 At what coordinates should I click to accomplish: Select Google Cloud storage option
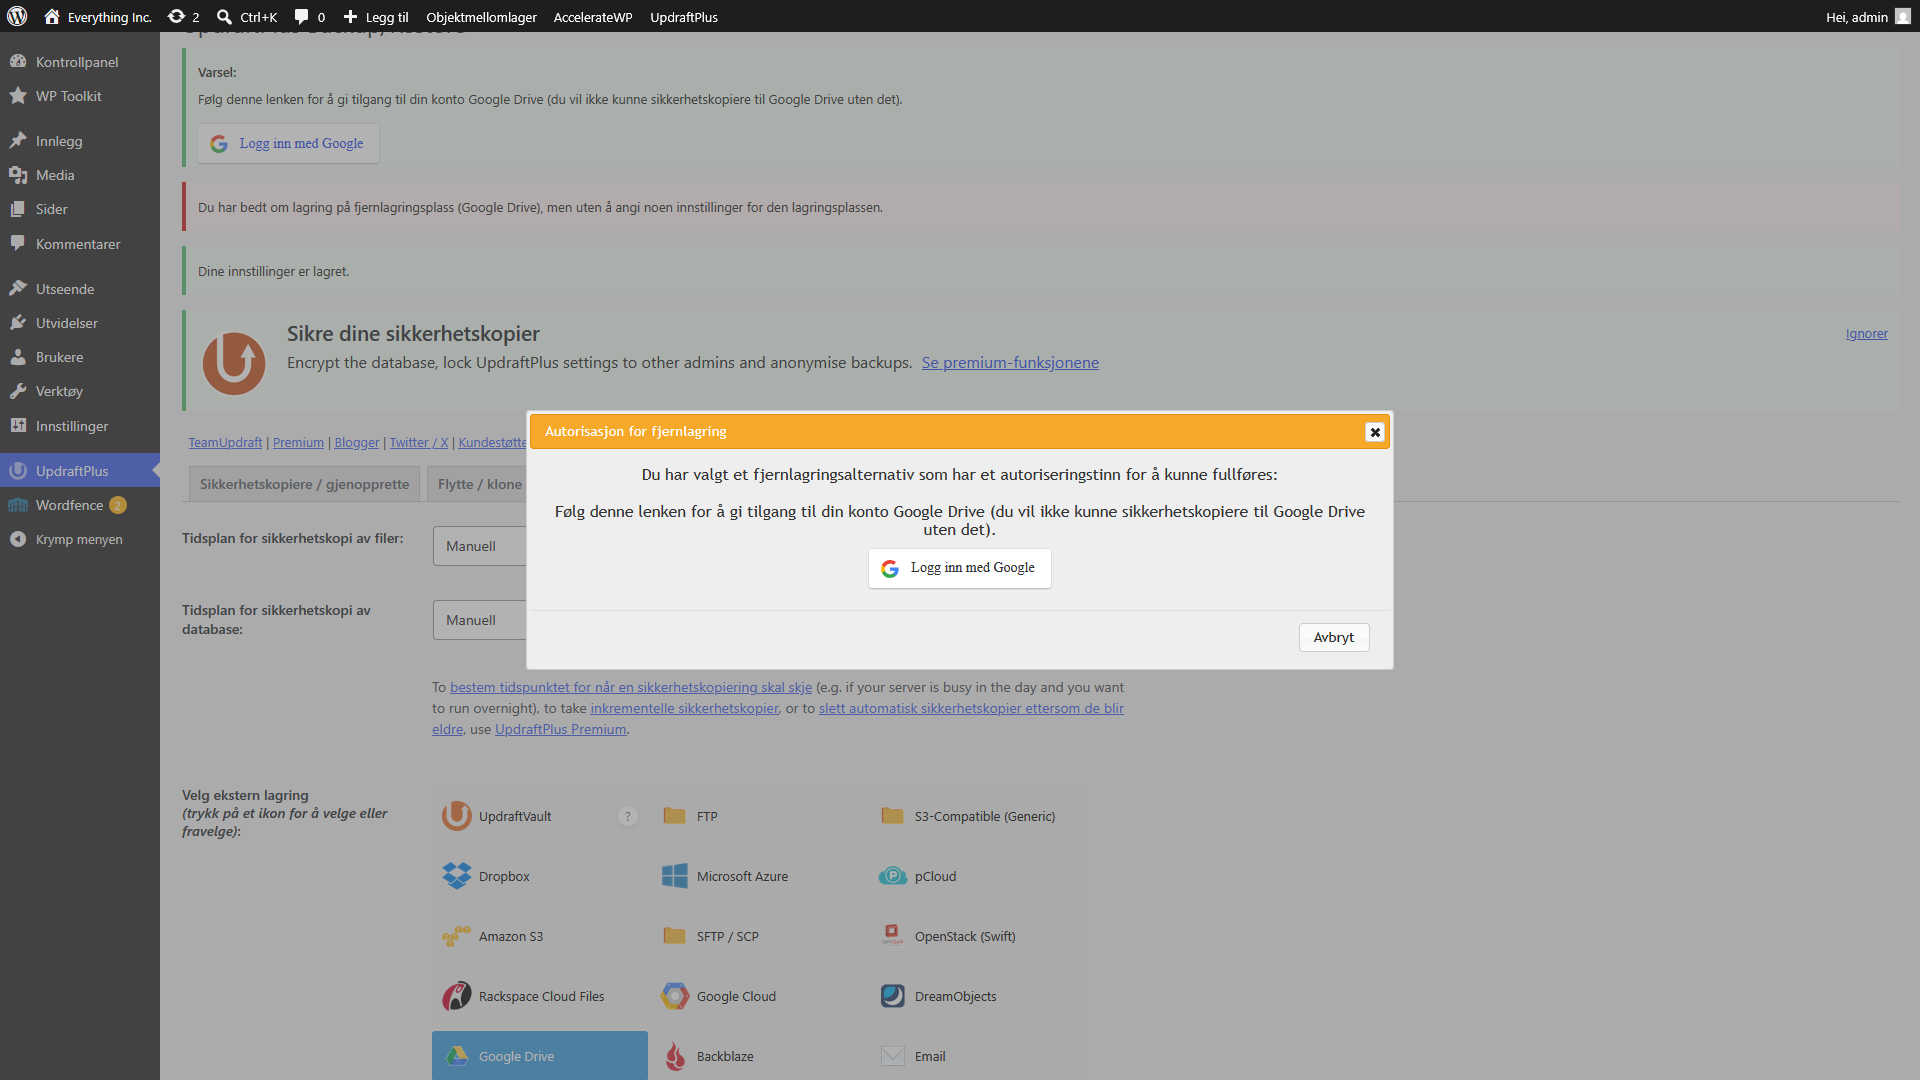(758, 996)
